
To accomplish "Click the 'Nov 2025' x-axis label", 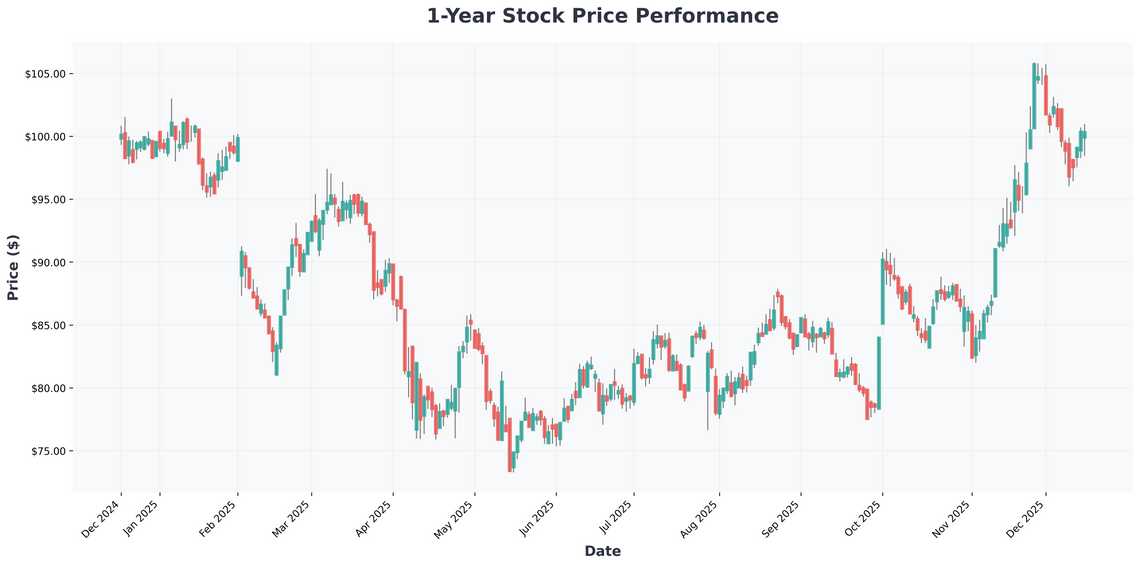I will click(x=954, y=520).
